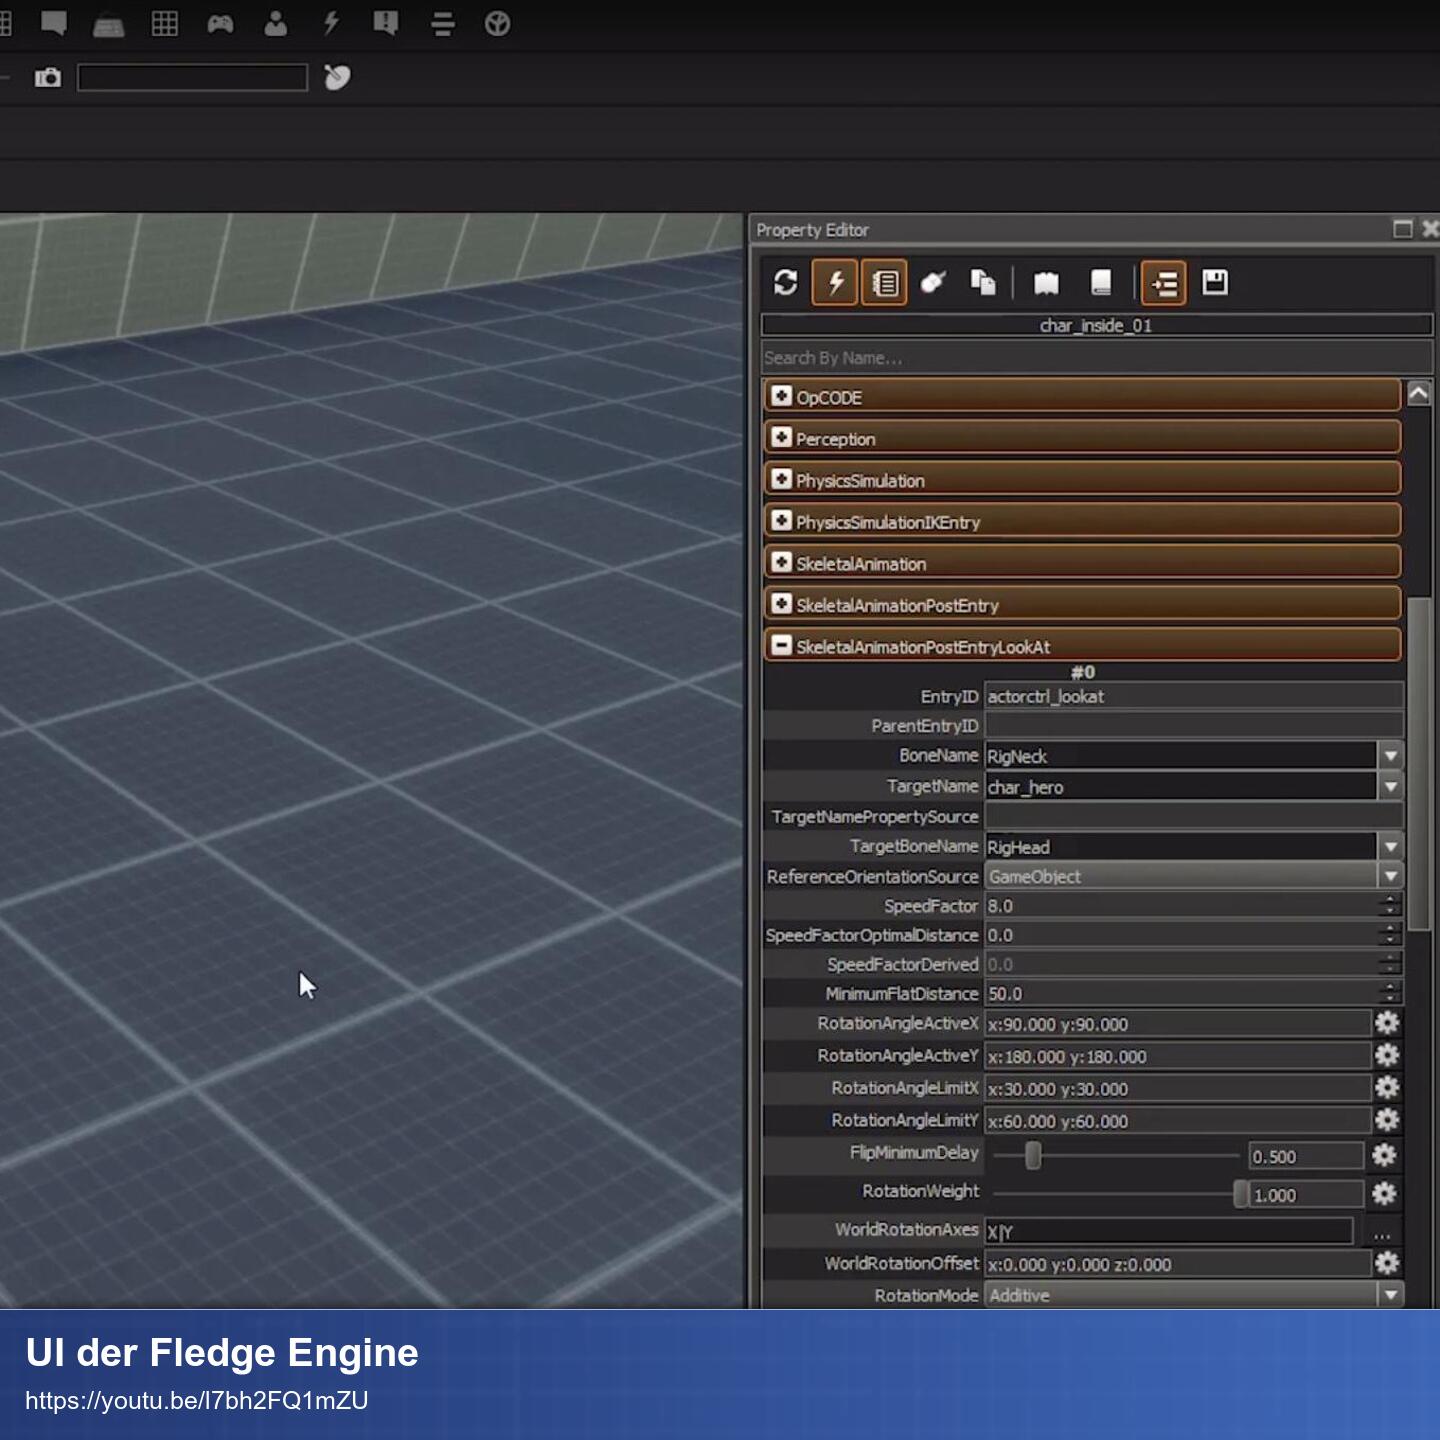The height and width of the screenshot is (1440, 1440).
Task: Click the circular peace-sign icon
Action: coord(497,23)
